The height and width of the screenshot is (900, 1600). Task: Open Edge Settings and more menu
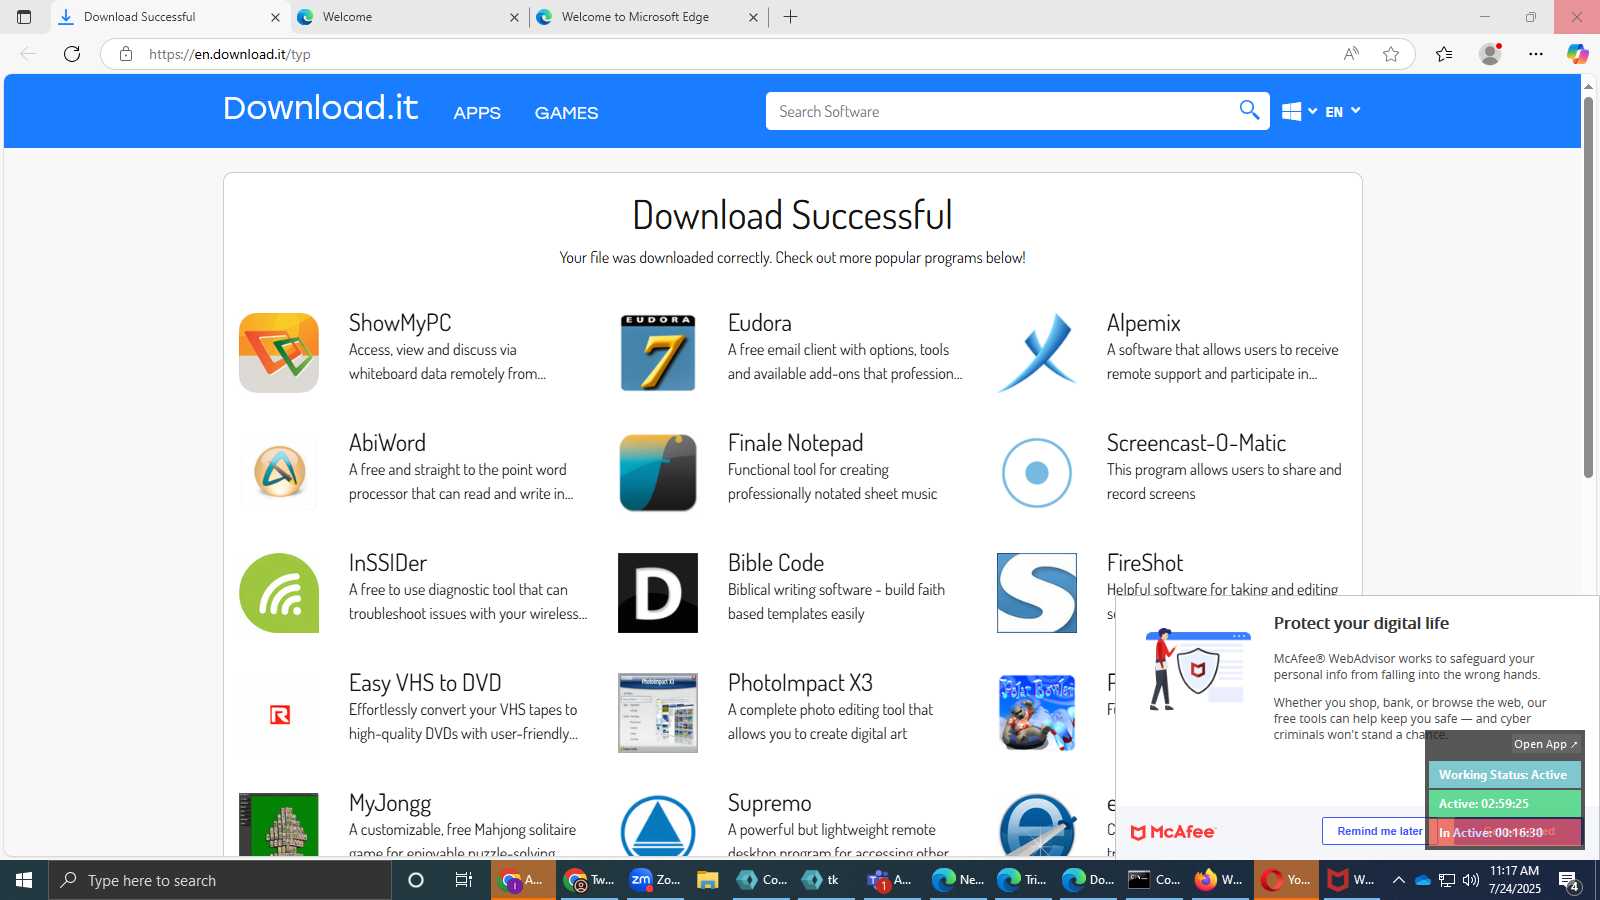pos(1536,54)
